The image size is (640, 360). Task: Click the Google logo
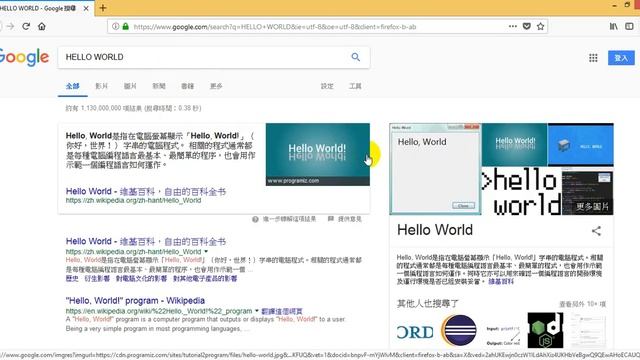click(24, 58)
